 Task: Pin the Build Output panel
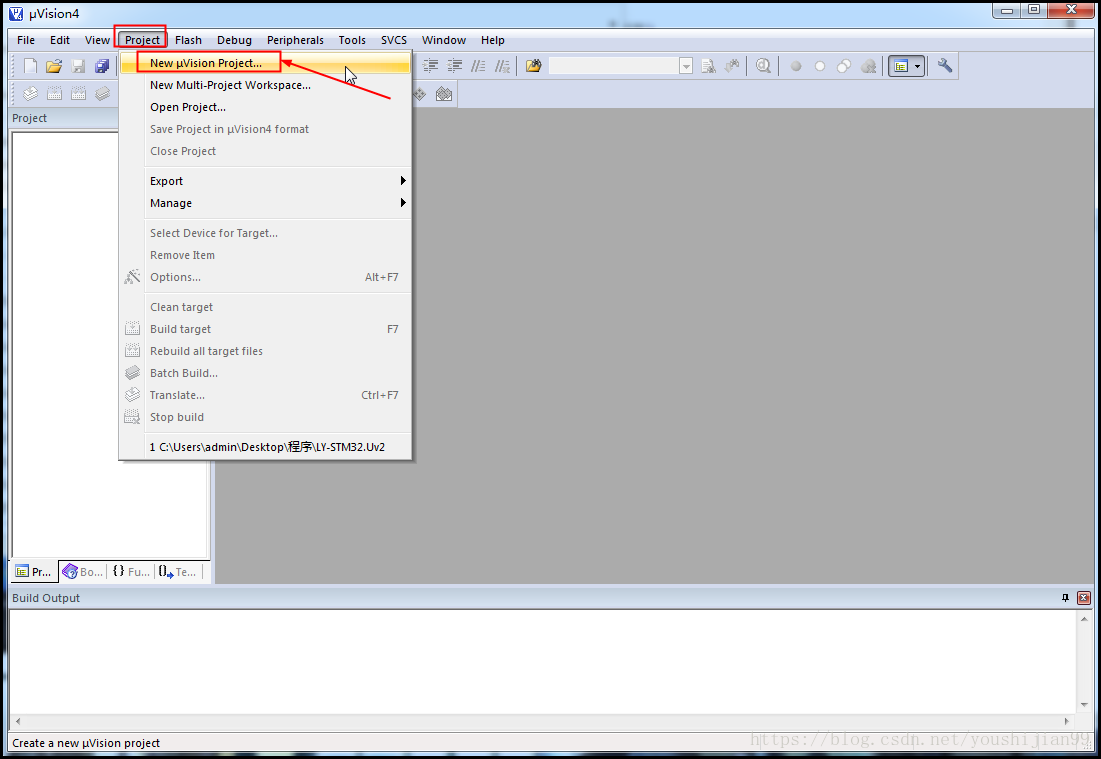[x=1065, y=598]
